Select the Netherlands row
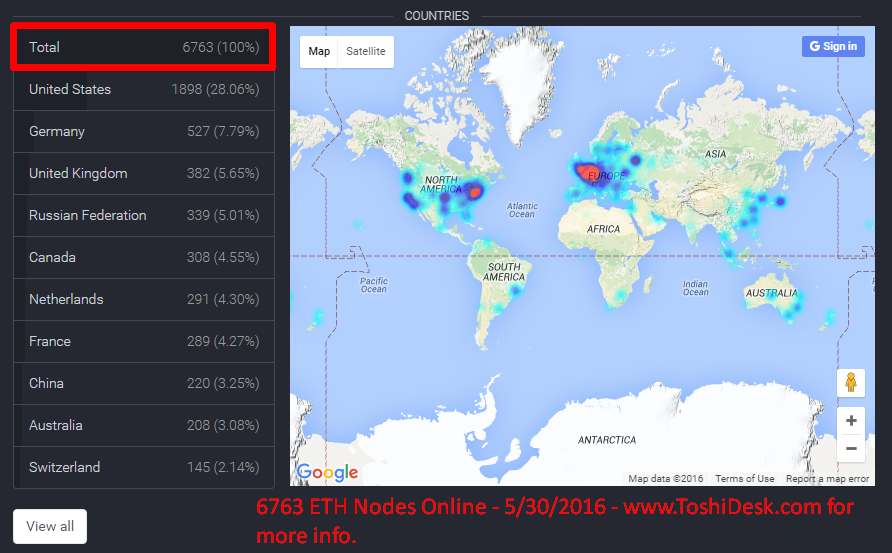Screen dimensions: 892x553 (144, 299)
